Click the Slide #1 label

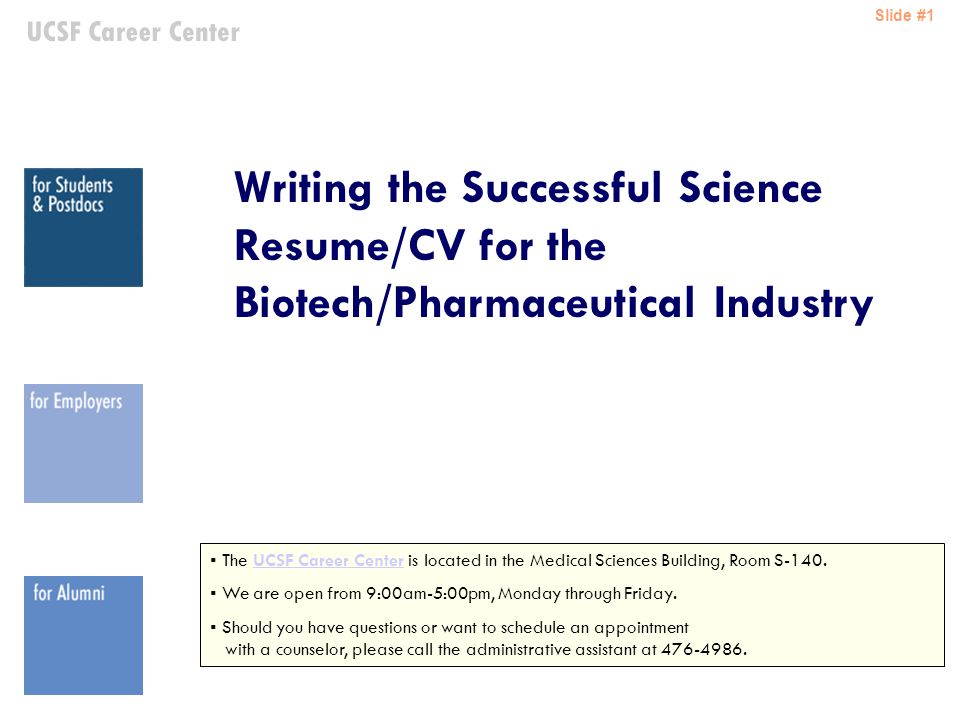pyautogui.click(x=904, y=15)
